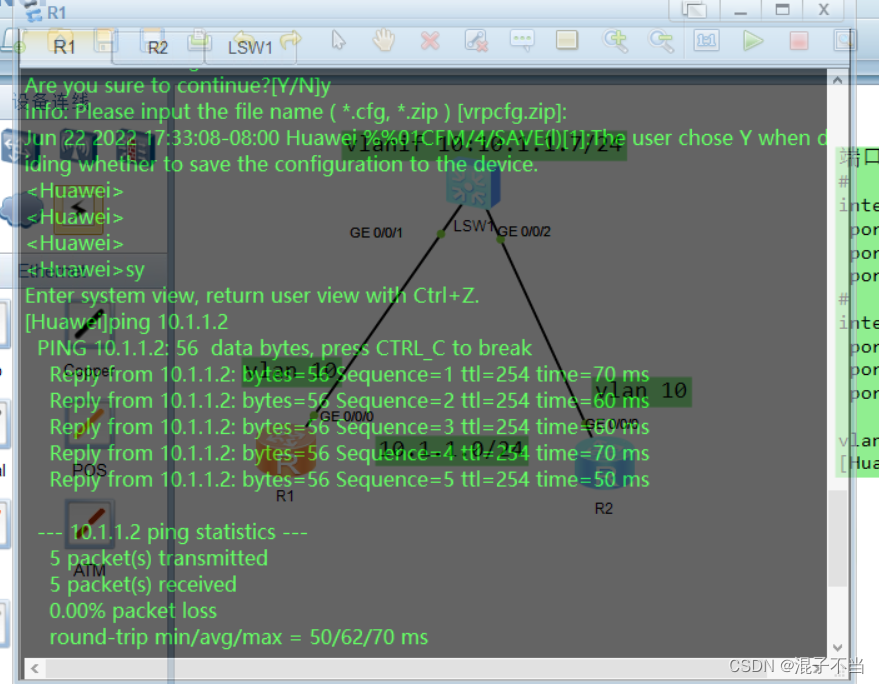The height and width of the screenshot is (684, 879).
Task: Click the horizontal scrollbar left arrow
Action: [35, 668]
